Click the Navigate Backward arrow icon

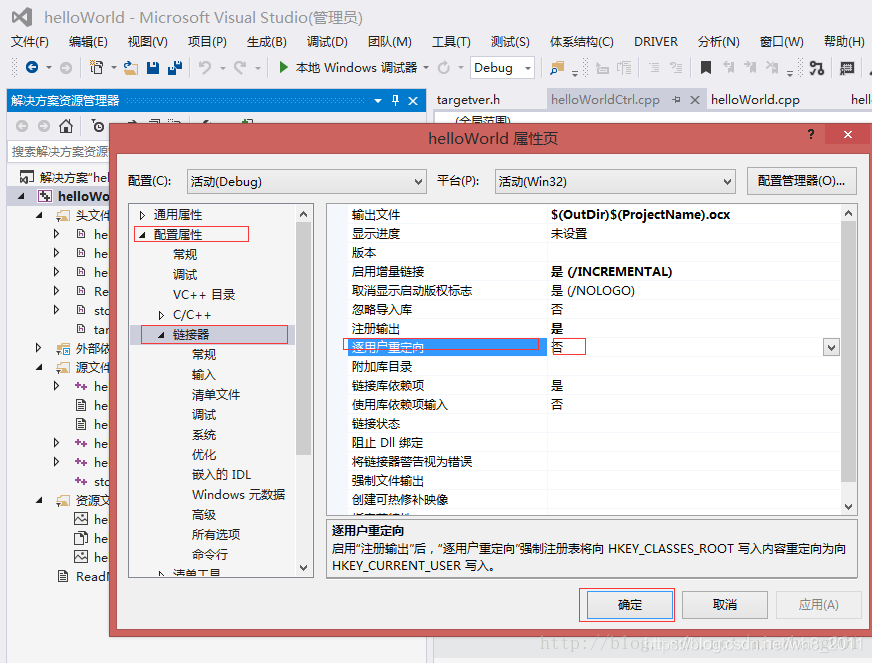(x=32, y=67)
